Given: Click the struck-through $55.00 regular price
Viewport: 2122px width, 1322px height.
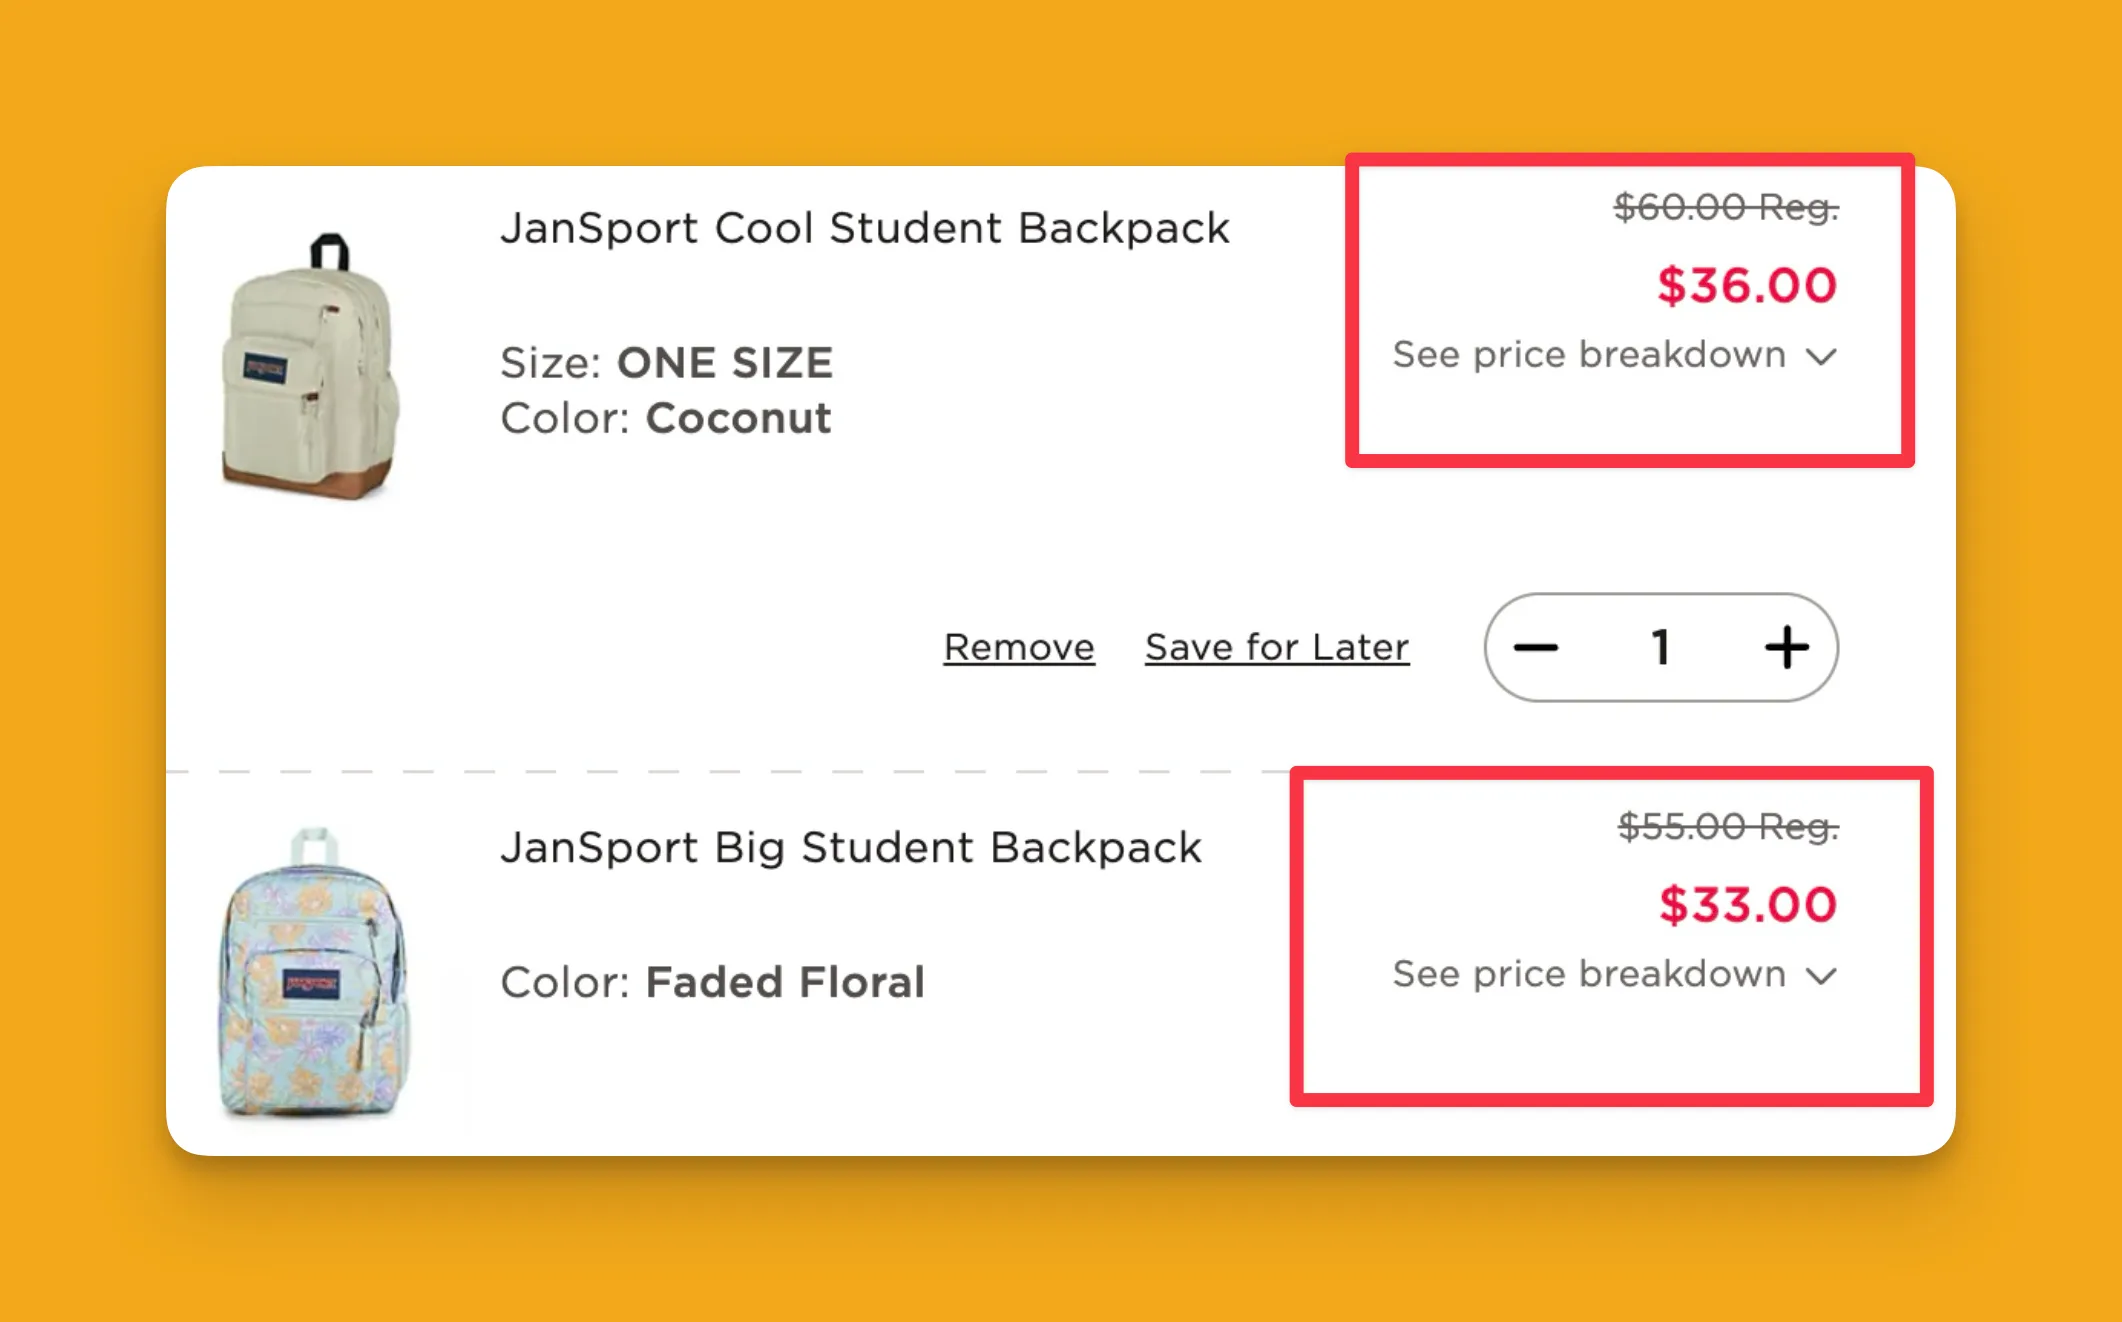Looking at the screenshot, I should [1728, 827].
